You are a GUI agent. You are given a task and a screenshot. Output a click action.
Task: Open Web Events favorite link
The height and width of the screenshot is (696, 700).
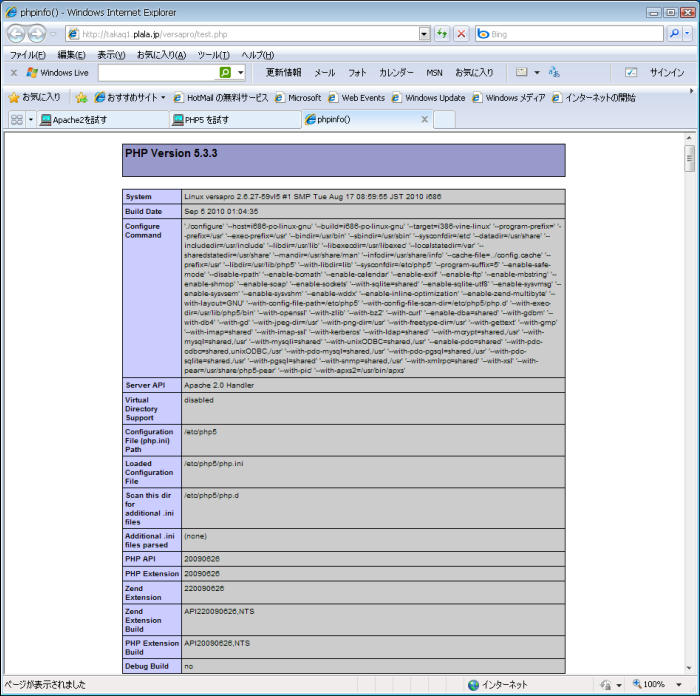(x=356, y=97)
